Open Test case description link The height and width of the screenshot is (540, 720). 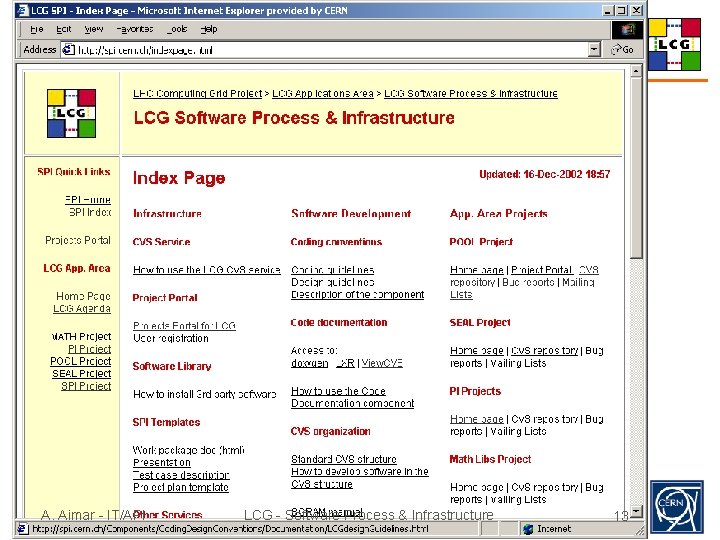pos(181,475)
